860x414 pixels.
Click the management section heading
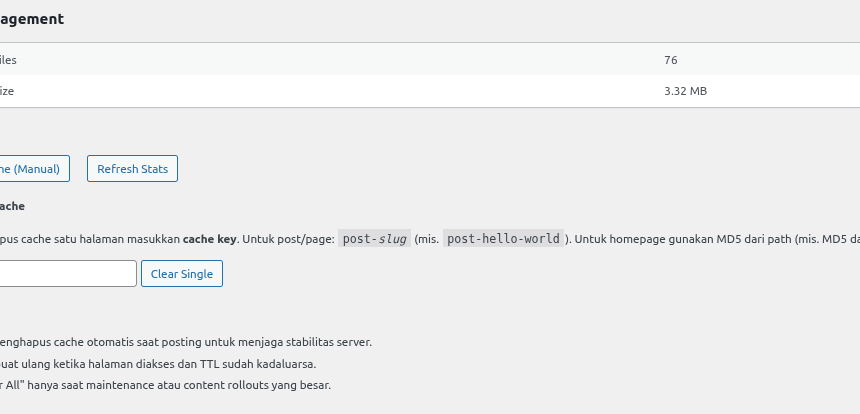click(x=32, y=19)
